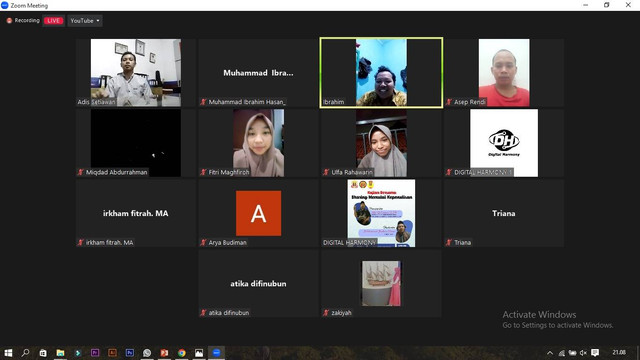Click the large 'irkham fitrah. MA' tile name
This screenshot has width=640, height=360.
(136, 213)
